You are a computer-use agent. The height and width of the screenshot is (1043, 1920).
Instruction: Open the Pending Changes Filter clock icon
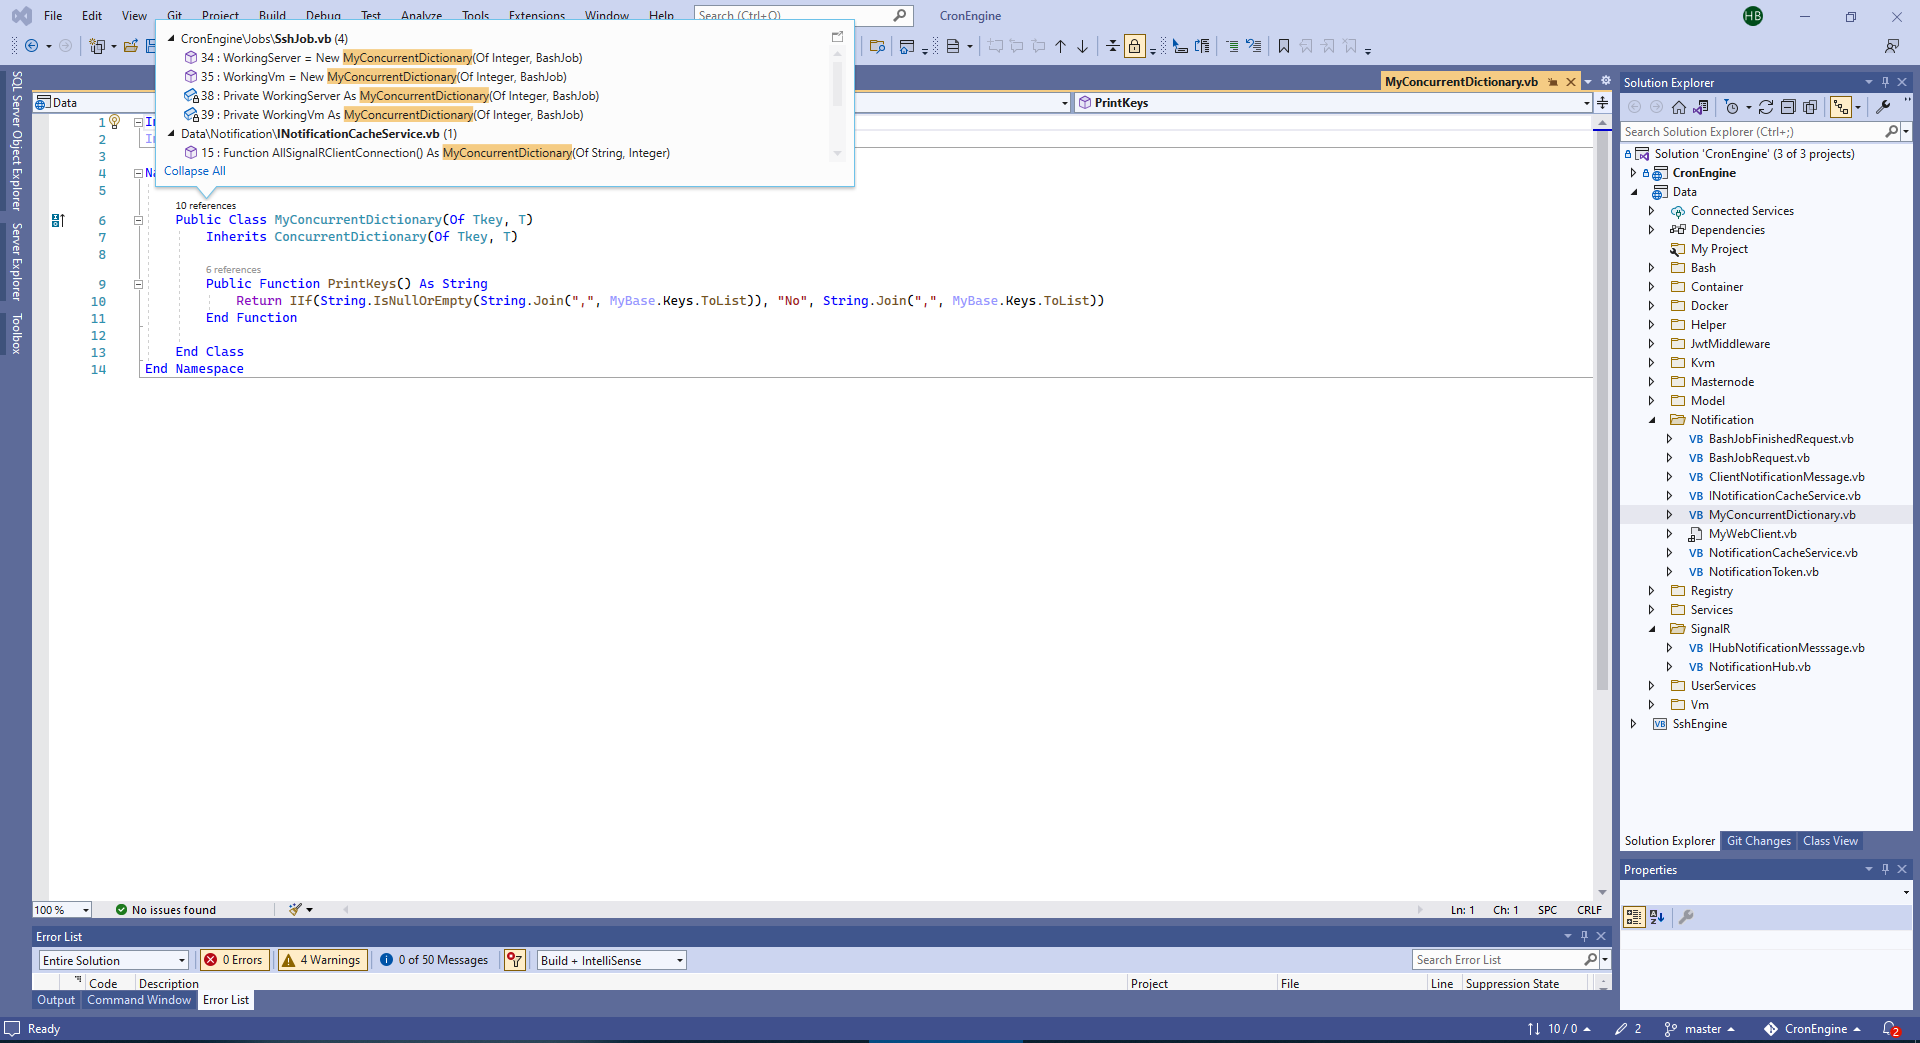[x=1732, y=107]
